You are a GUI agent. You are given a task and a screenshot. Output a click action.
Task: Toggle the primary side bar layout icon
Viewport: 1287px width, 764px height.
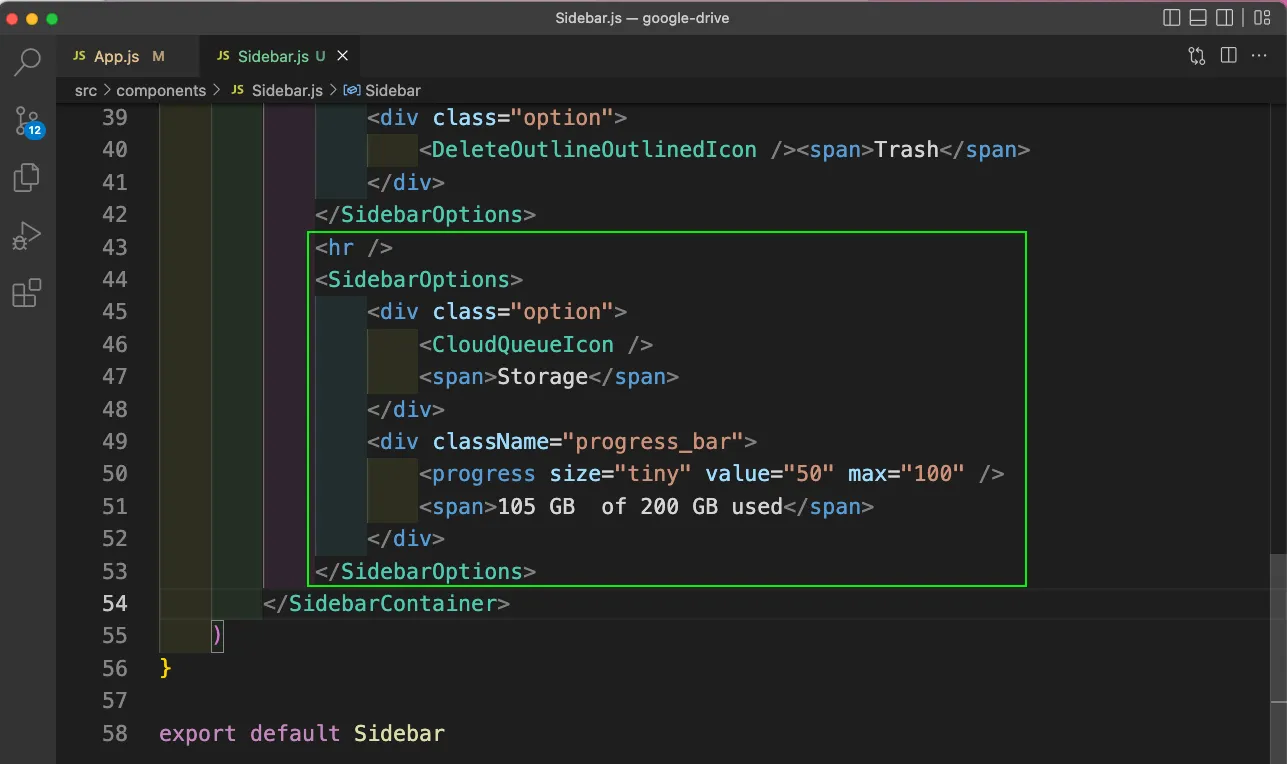coord(1173,18)
